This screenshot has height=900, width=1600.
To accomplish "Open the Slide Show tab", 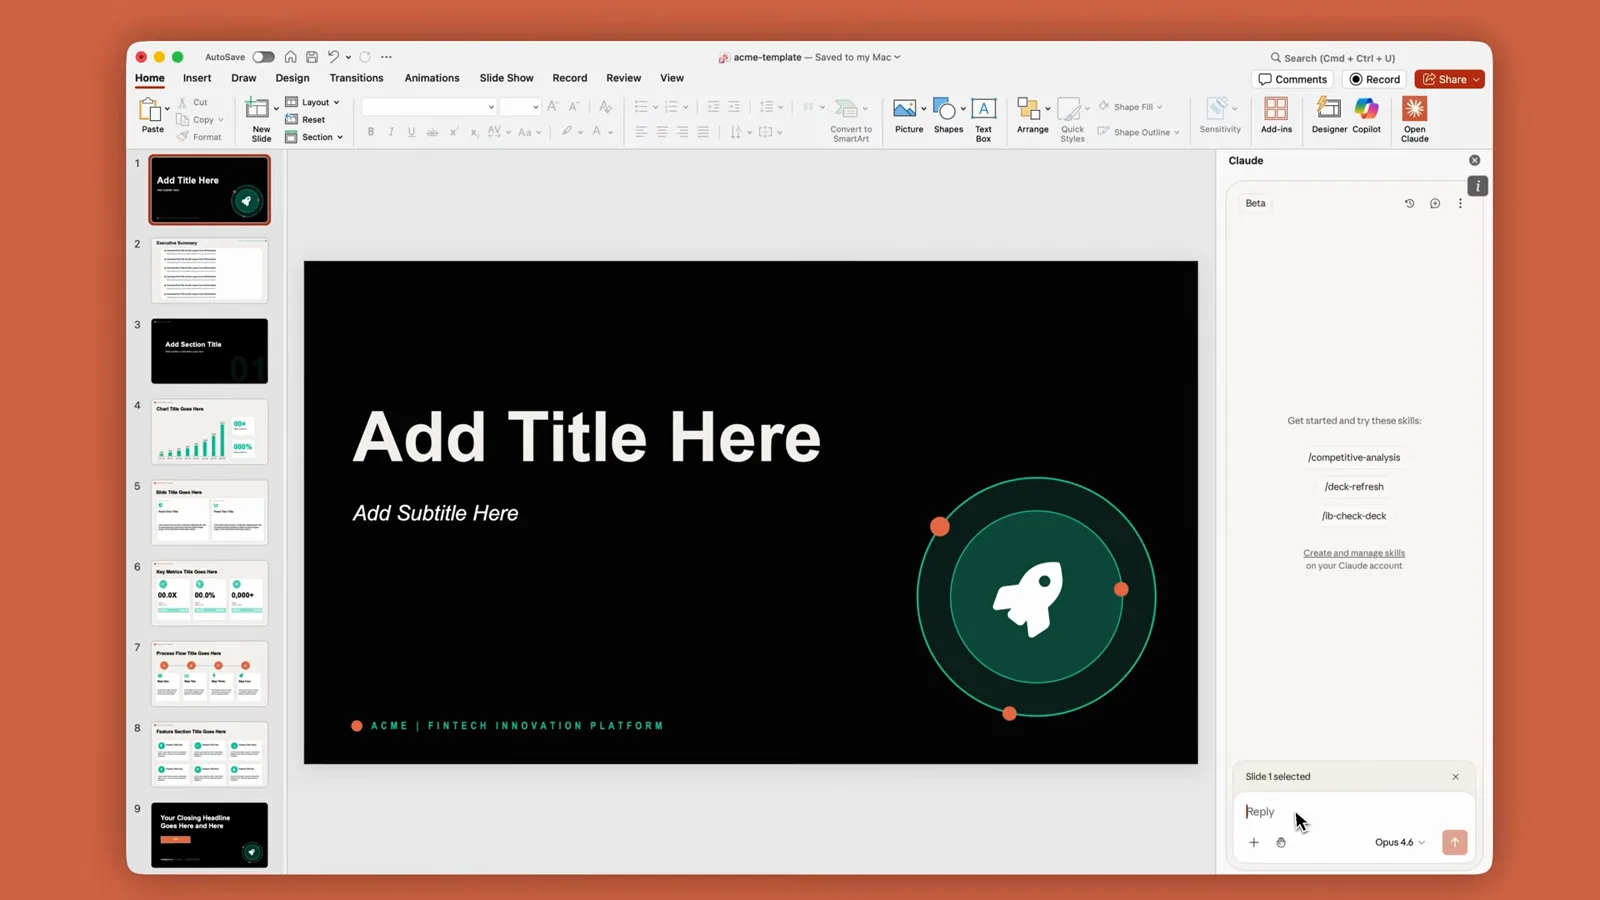I will click(506, 78).
